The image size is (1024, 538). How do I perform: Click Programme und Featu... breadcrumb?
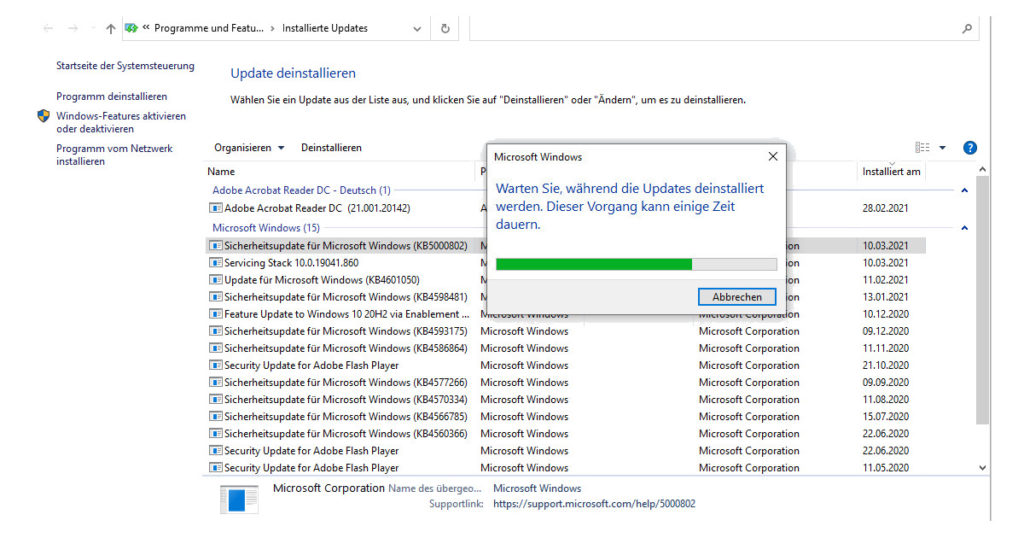208,28
